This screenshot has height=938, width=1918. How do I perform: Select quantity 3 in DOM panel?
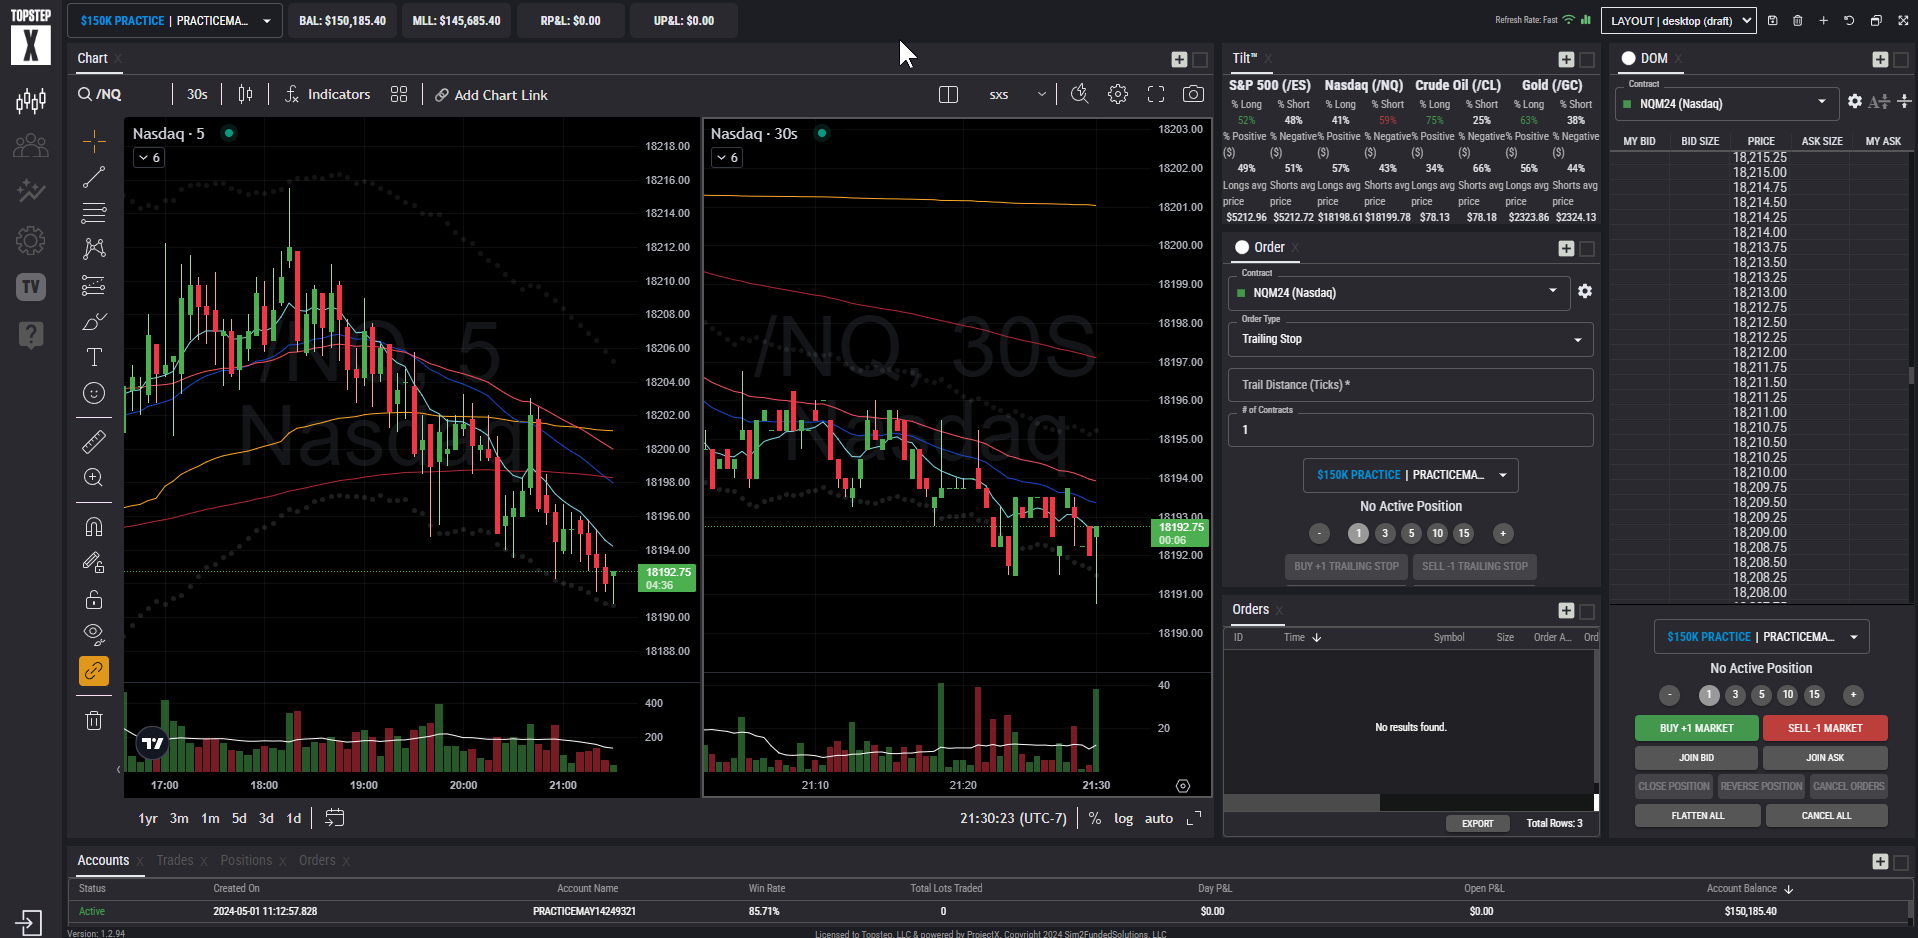(x=1735, y=695)
